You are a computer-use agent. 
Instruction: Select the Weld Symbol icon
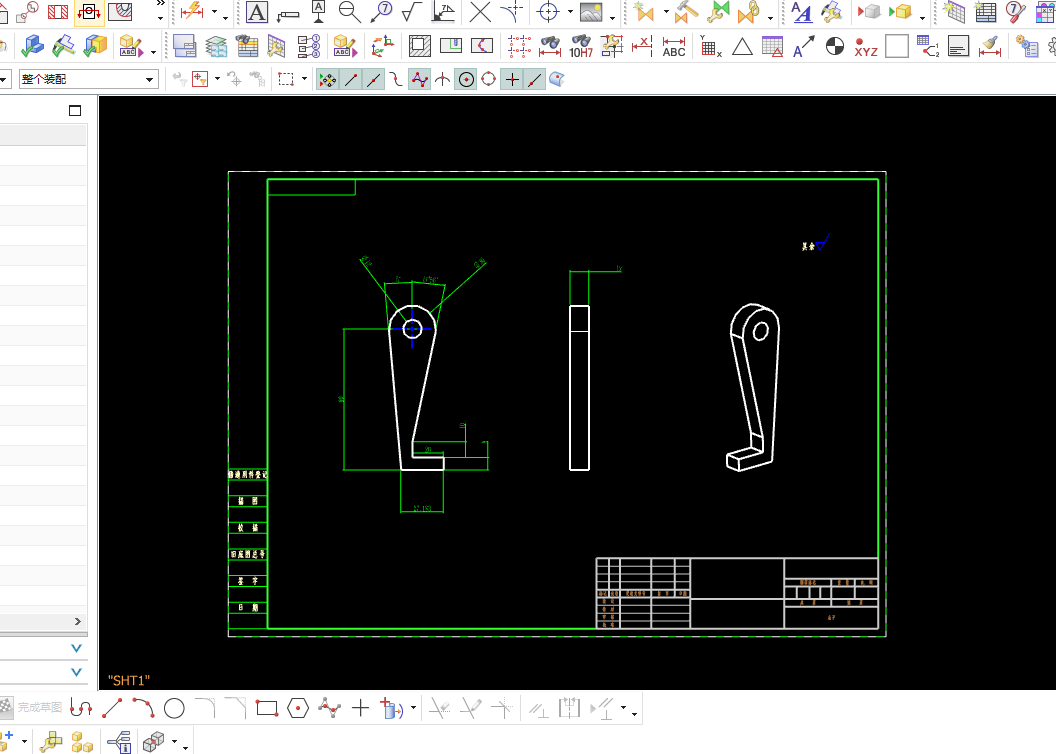pos(443,11)
